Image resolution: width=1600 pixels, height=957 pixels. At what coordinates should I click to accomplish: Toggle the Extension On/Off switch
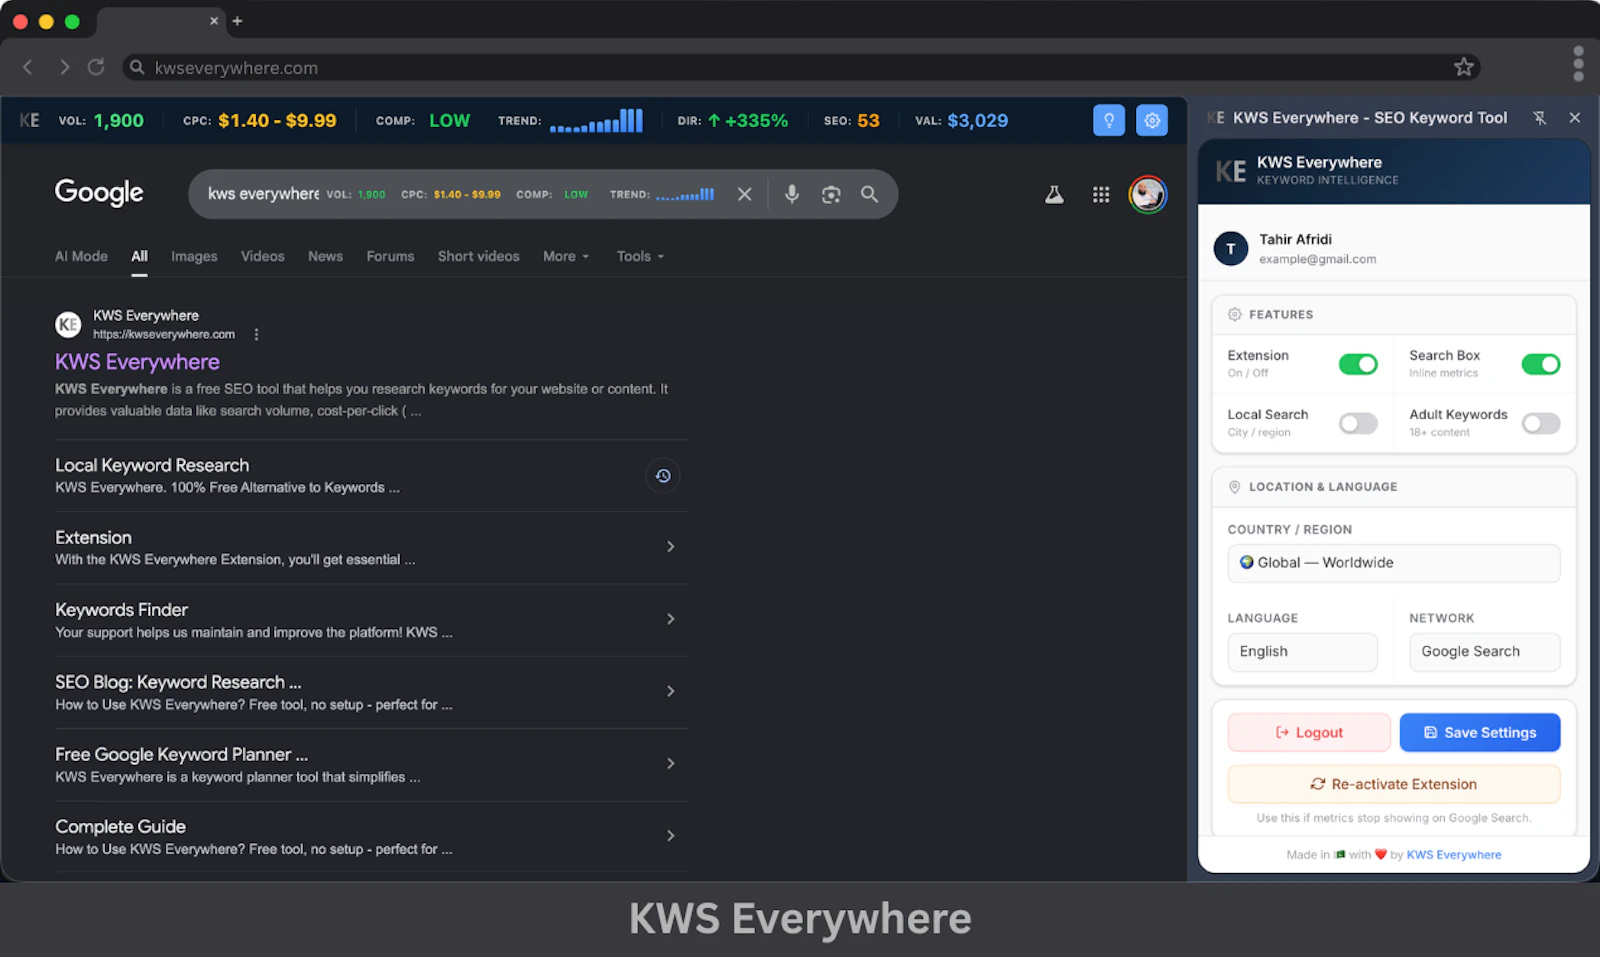pyautogui.click(x=1358, y=364)
